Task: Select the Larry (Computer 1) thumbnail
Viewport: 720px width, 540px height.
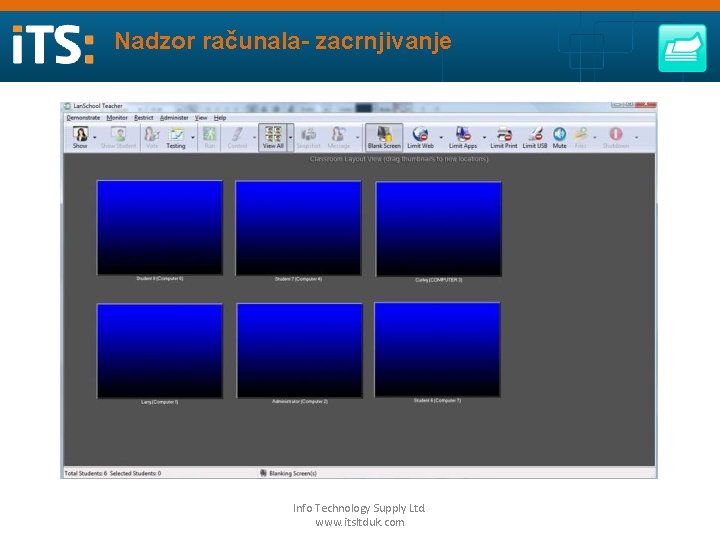Action: pos(160,351)
